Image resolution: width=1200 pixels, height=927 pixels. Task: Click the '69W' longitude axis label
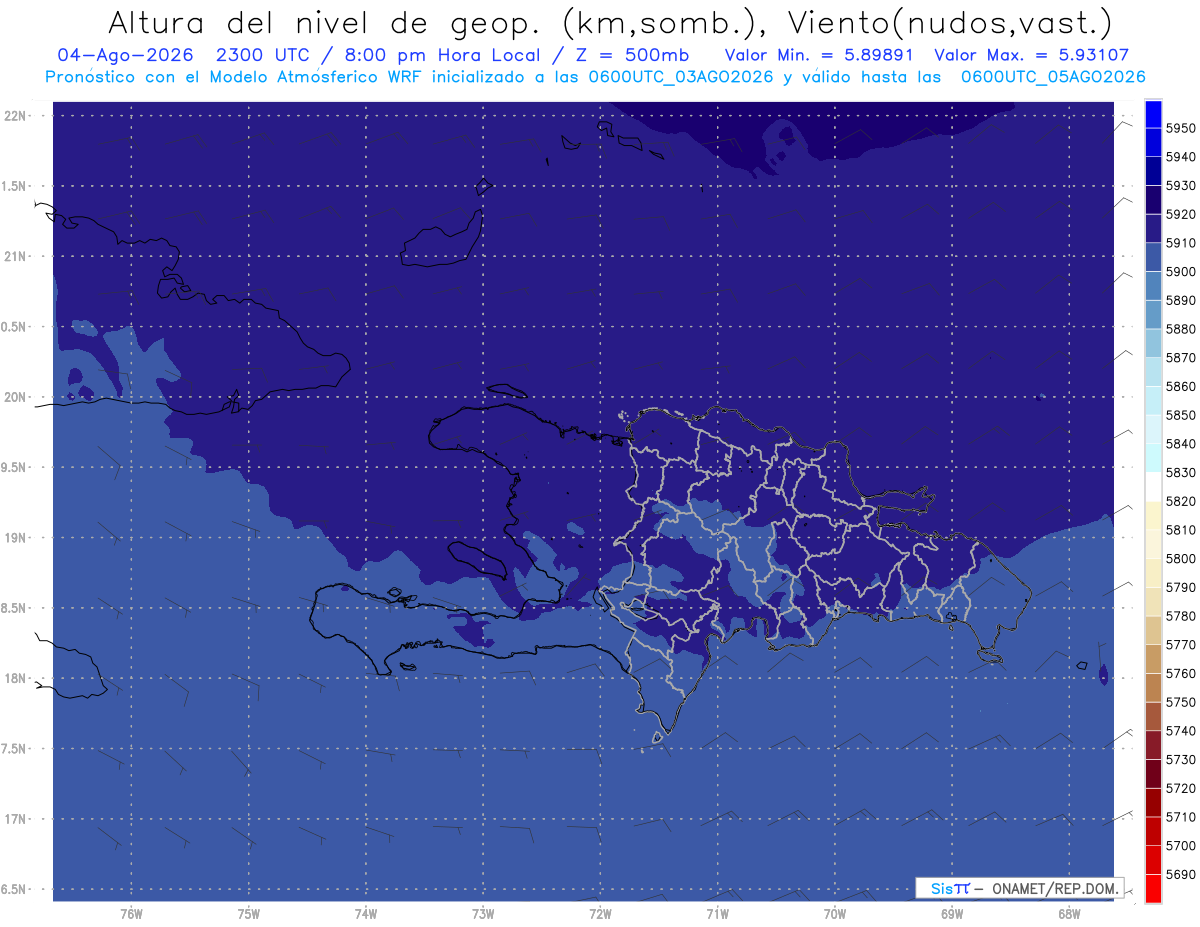(x=952, y=915)
